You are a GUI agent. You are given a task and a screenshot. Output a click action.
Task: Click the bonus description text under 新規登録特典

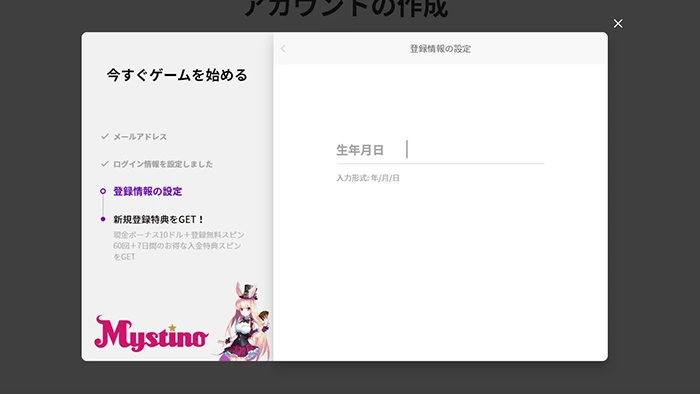pos(179,245)
